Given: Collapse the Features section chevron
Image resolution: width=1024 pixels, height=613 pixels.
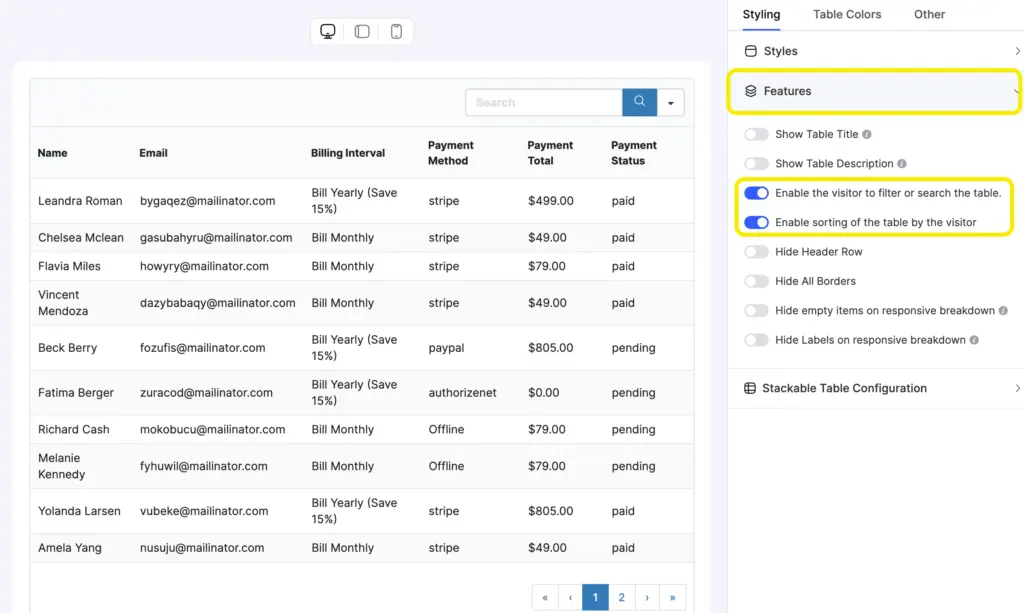Looking at the screenshot, I should click(1016, 89).
